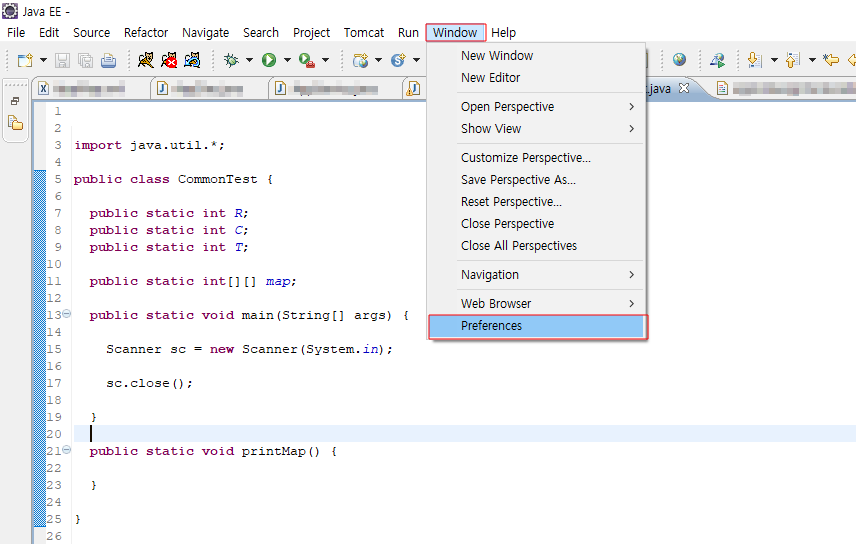
Task: Open the New wizard dropdown arrow
Action: point(43,60)
